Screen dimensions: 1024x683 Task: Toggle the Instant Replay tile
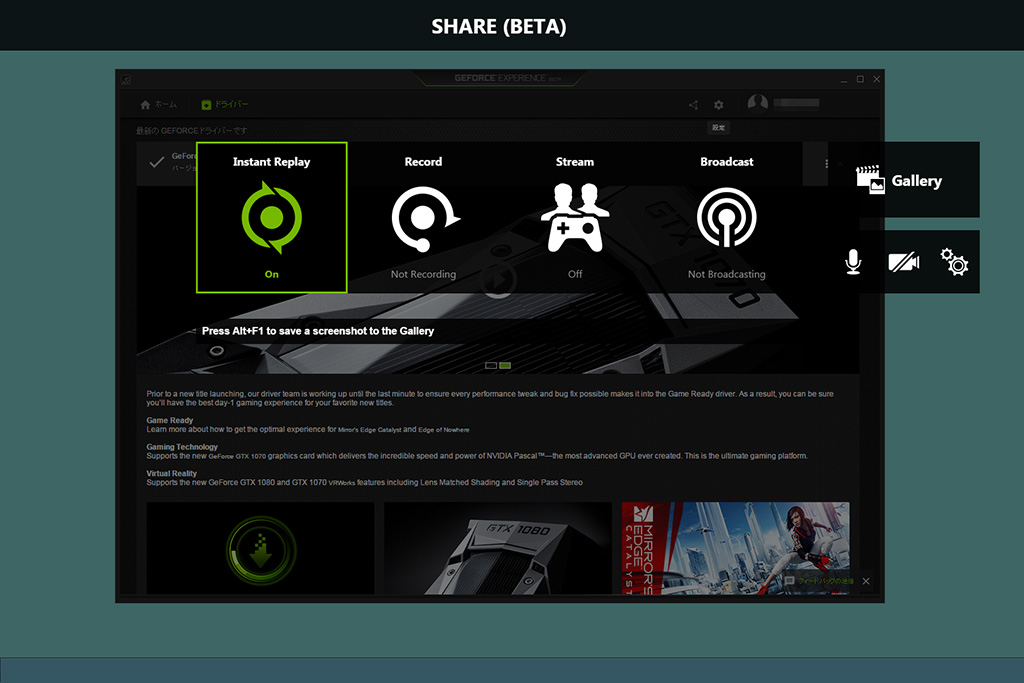tap(272, 217)
